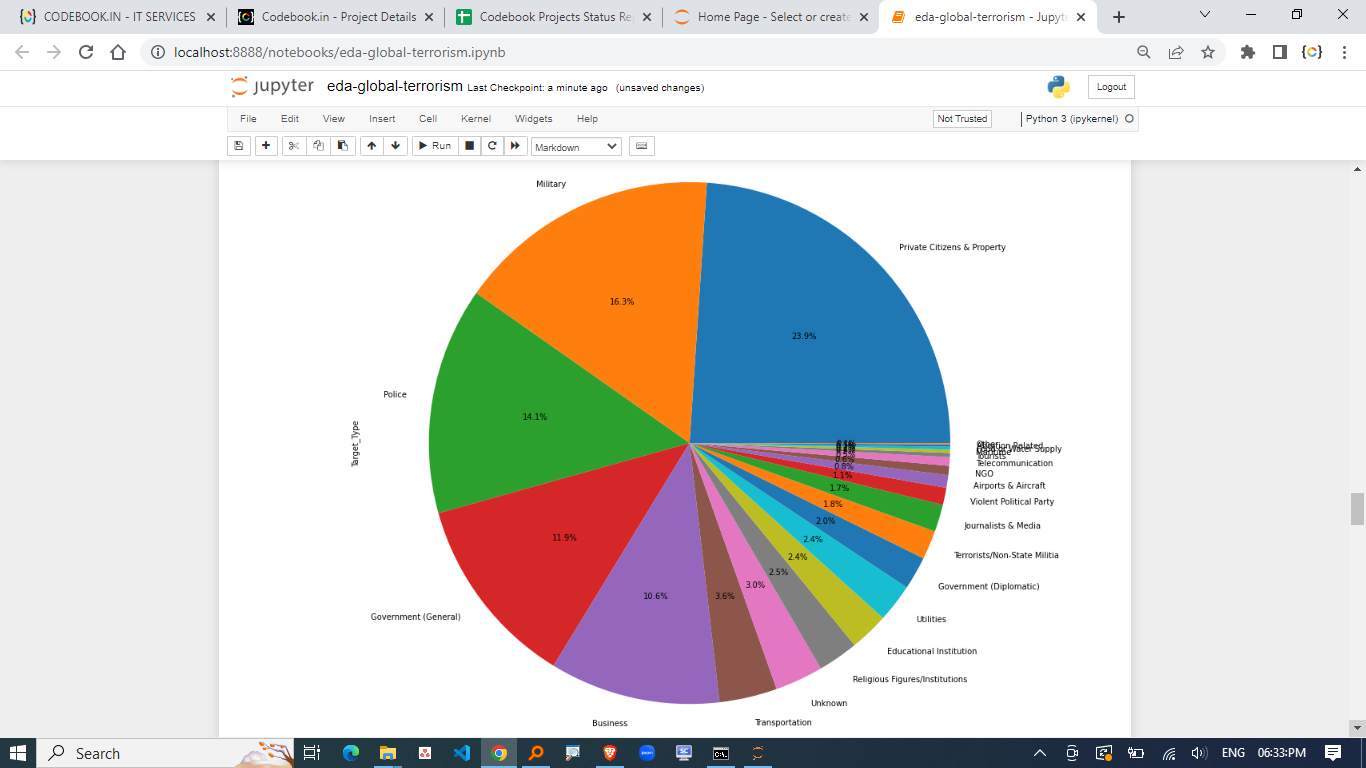Open the Help menu
The height and width of the screenshot is (768, 1366).
588,119
